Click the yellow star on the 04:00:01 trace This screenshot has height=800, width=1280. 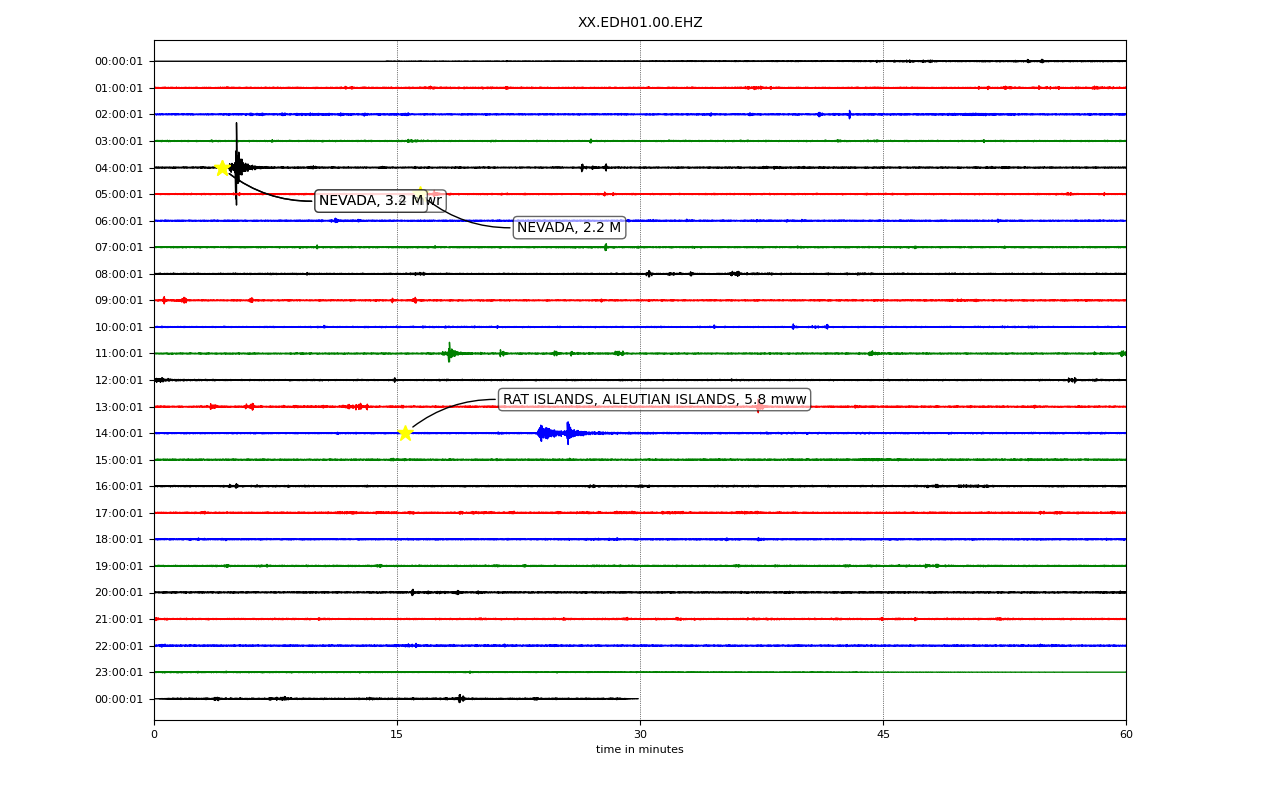(x=222, y=167)
